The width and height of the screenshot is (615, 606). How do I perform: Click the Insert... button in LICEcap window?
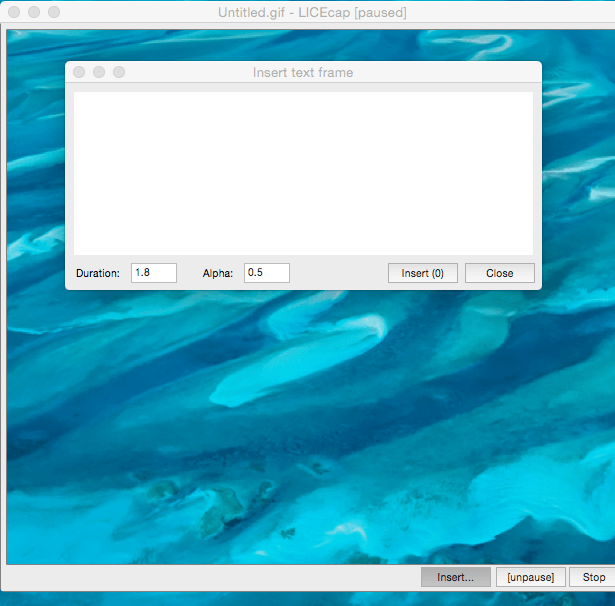455,577
